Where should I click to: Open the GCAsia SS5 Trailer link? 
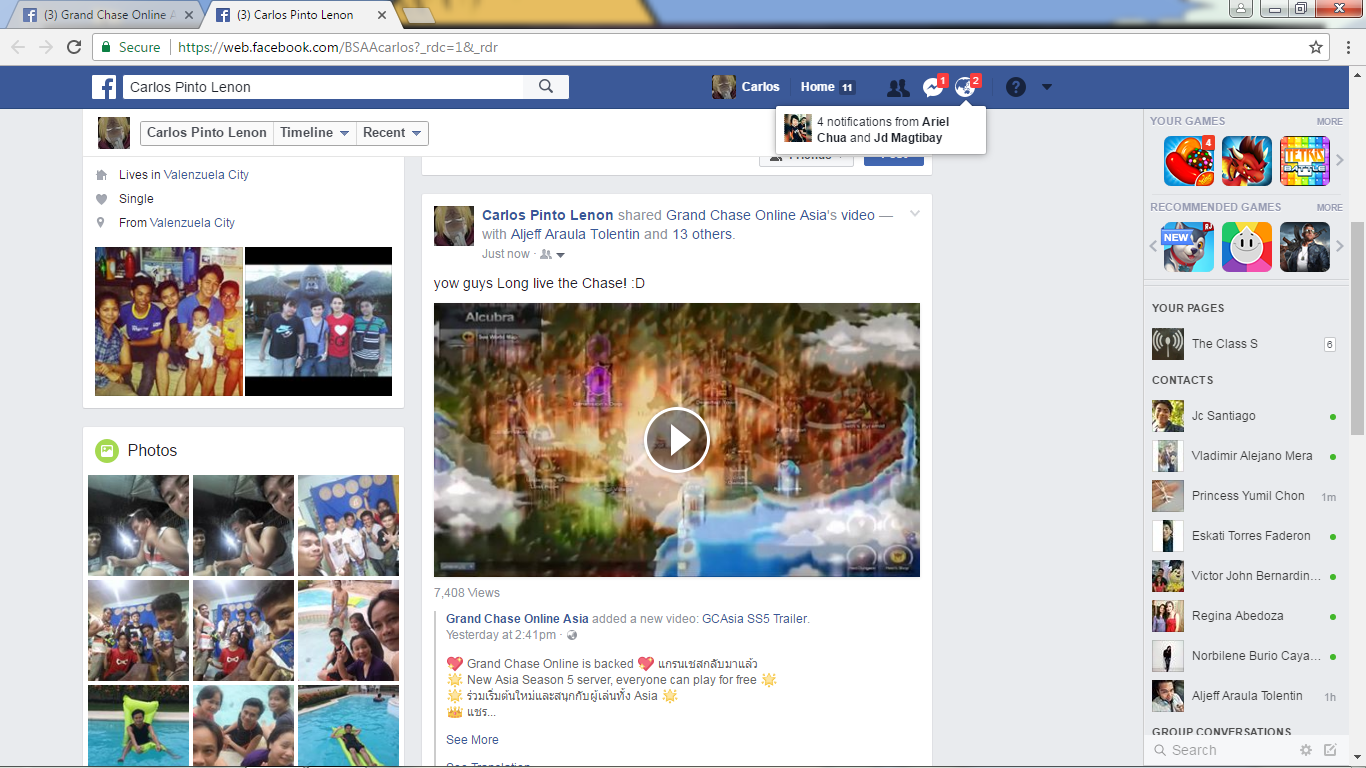point(755,619)
